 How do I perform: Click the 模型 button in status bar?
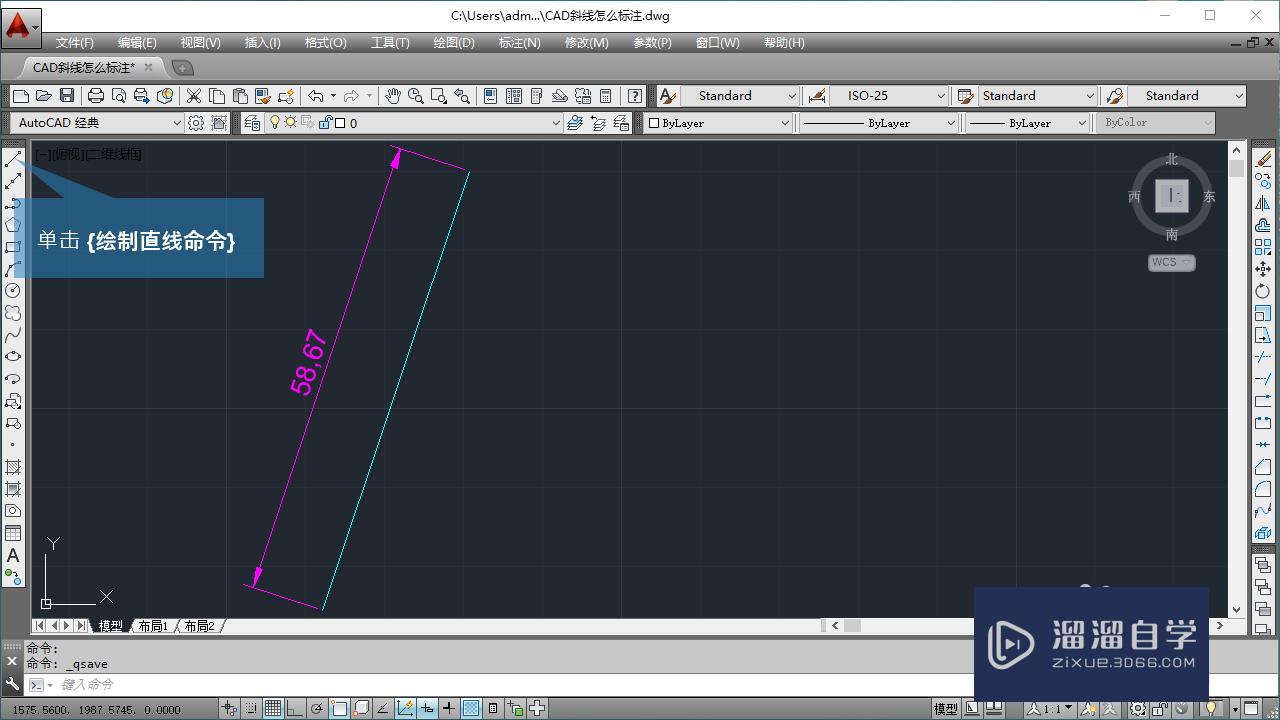coord(945,709)
